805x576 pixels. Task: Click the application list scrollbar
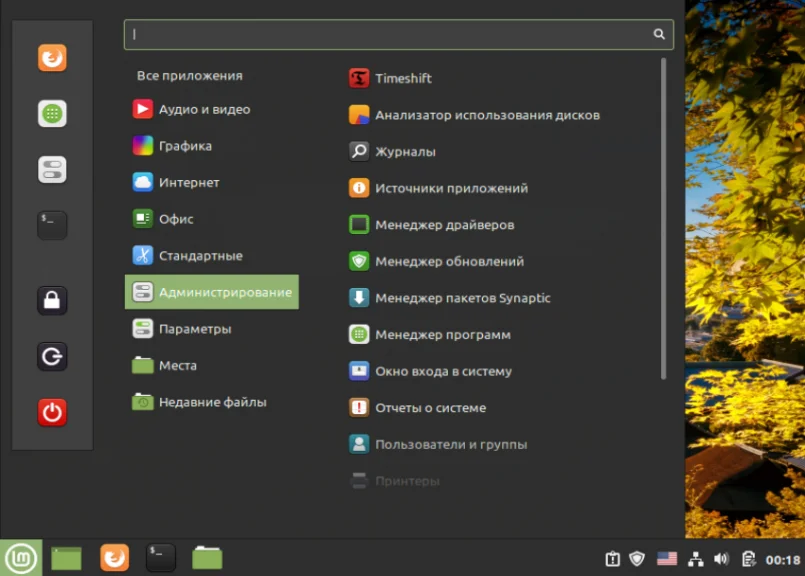pos(663,219)
